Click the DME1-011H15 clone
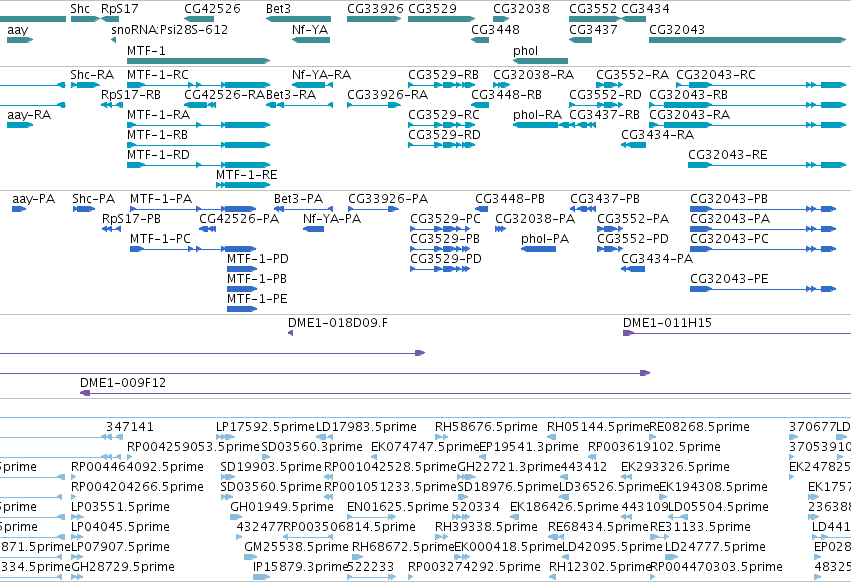 tap(737, 333)
